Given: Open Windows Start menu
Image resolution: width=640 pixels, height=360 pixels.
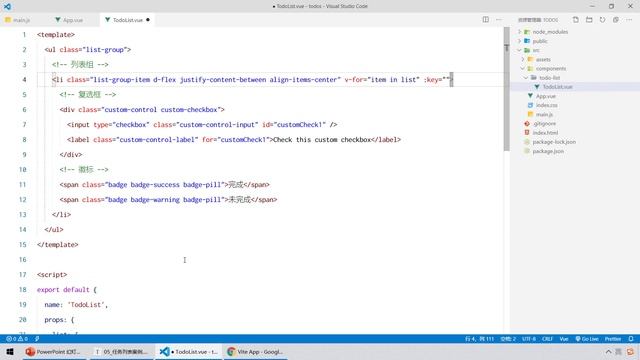Looking at the screenshot, I should pyautogui.click(x=10, y=351).
